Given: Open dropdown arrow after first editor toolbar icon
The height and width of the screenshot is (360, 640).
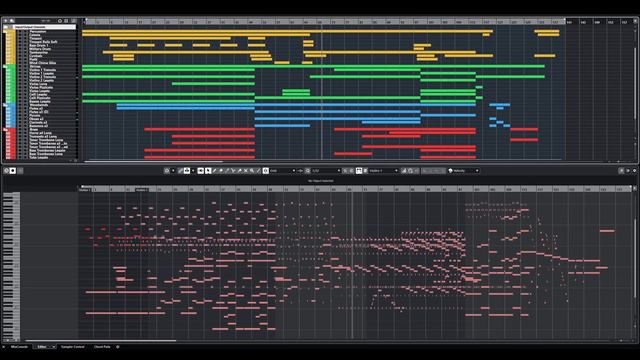Looking at the screenshot, I should 173,171.
